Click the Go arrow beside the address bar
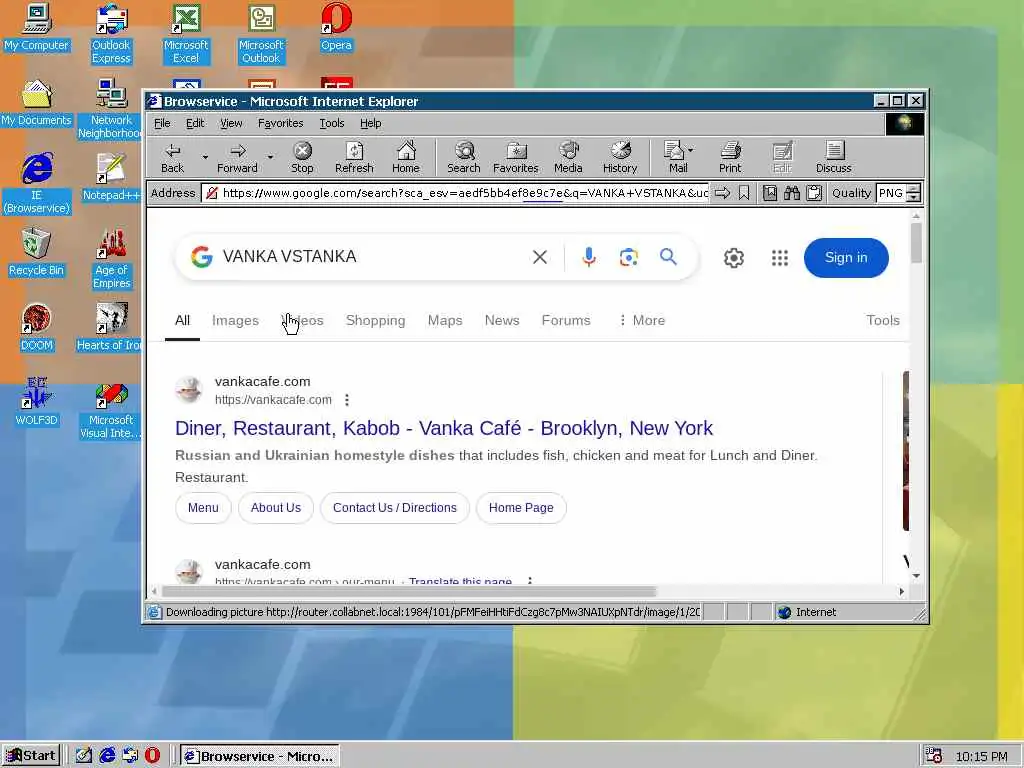Image resolution: width=1024 pixels, height=768 pixels. (x=722, y=193)
